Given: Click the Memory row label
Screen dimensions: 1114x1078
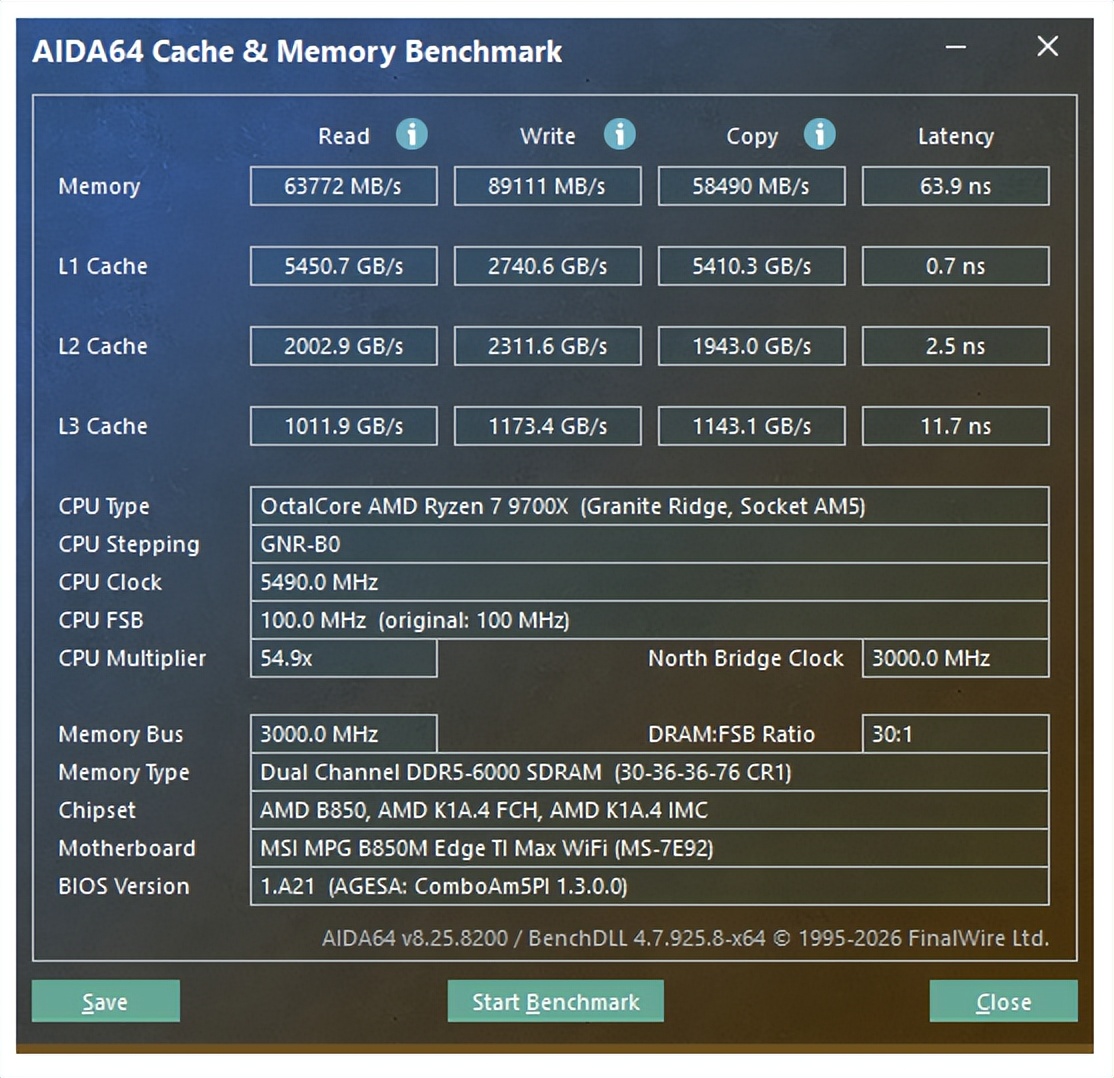Looking at the screenshot, I should pos(99,187).
